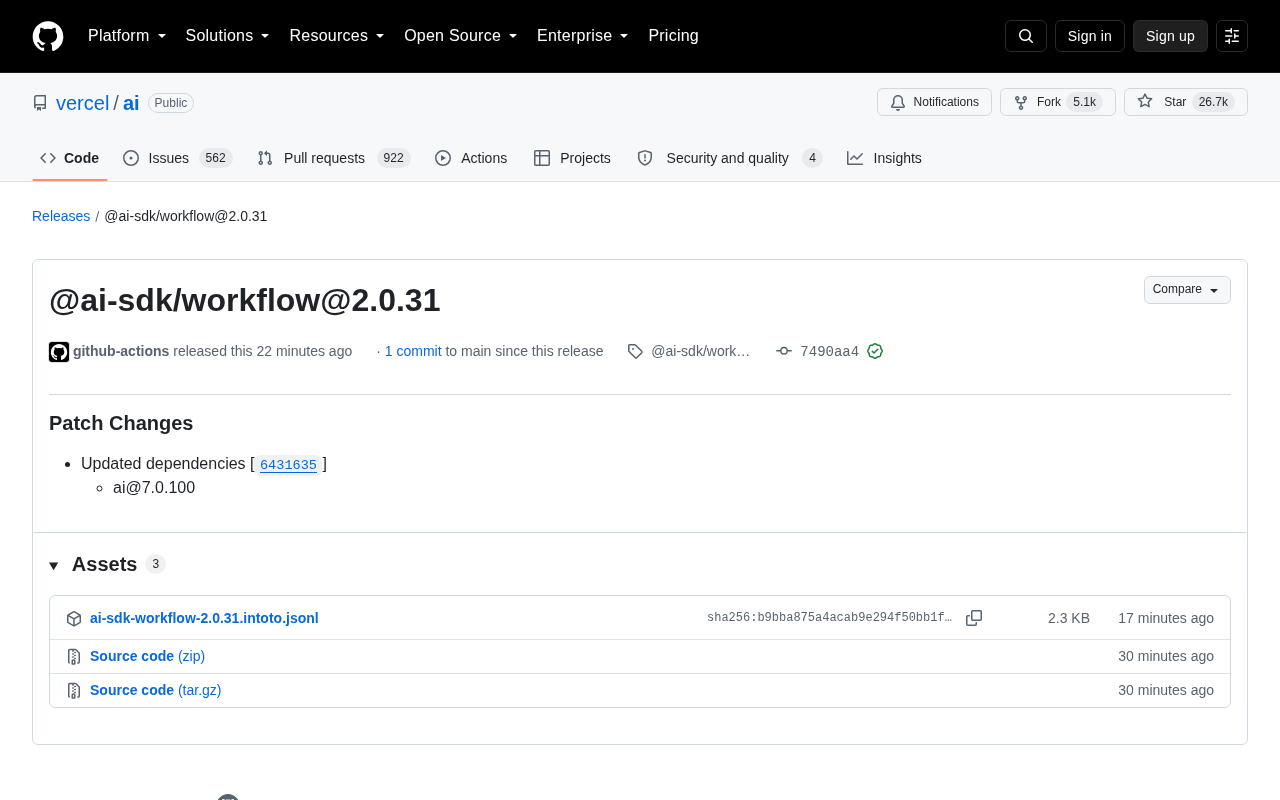
Task: Open the appearance settings sliders icon
Action: (x=1232, y=36)
